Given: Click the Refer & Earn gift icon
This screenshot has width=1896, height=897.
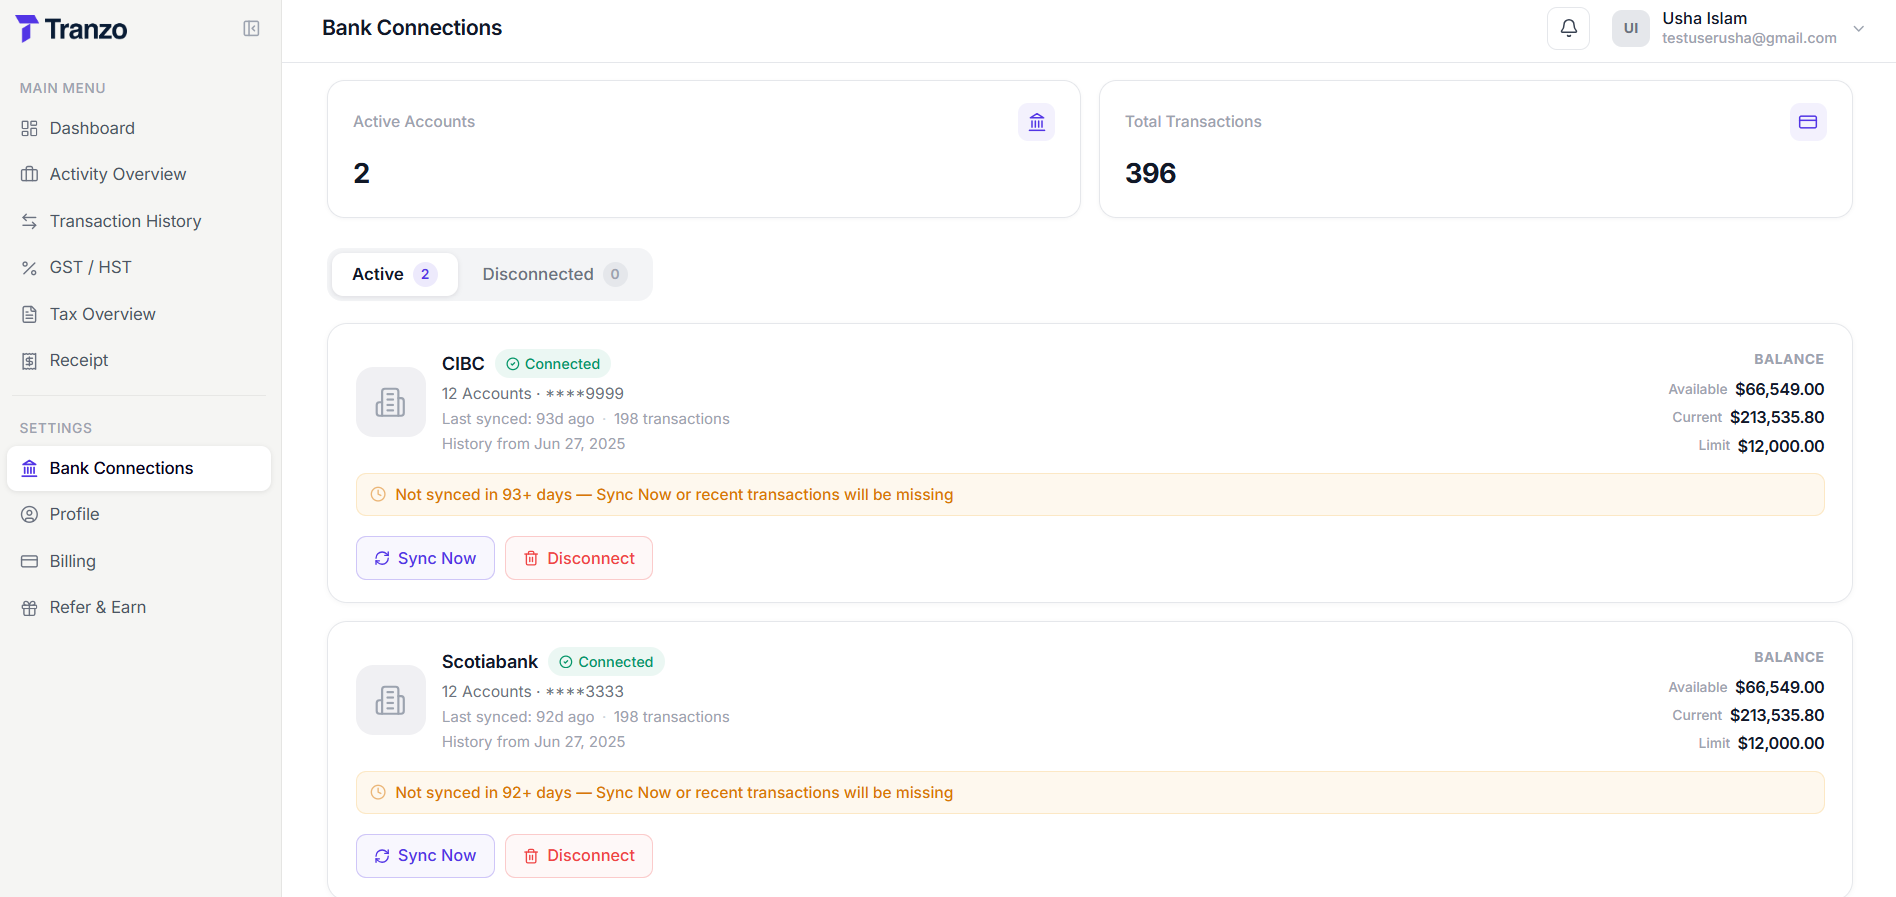Looking at the screenshot, I should [x=29, y=608].
